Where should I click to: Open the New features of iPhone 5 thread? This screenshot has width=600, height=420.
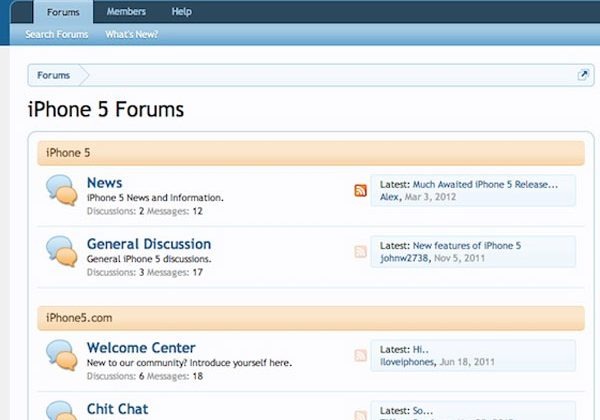(467, 246)
